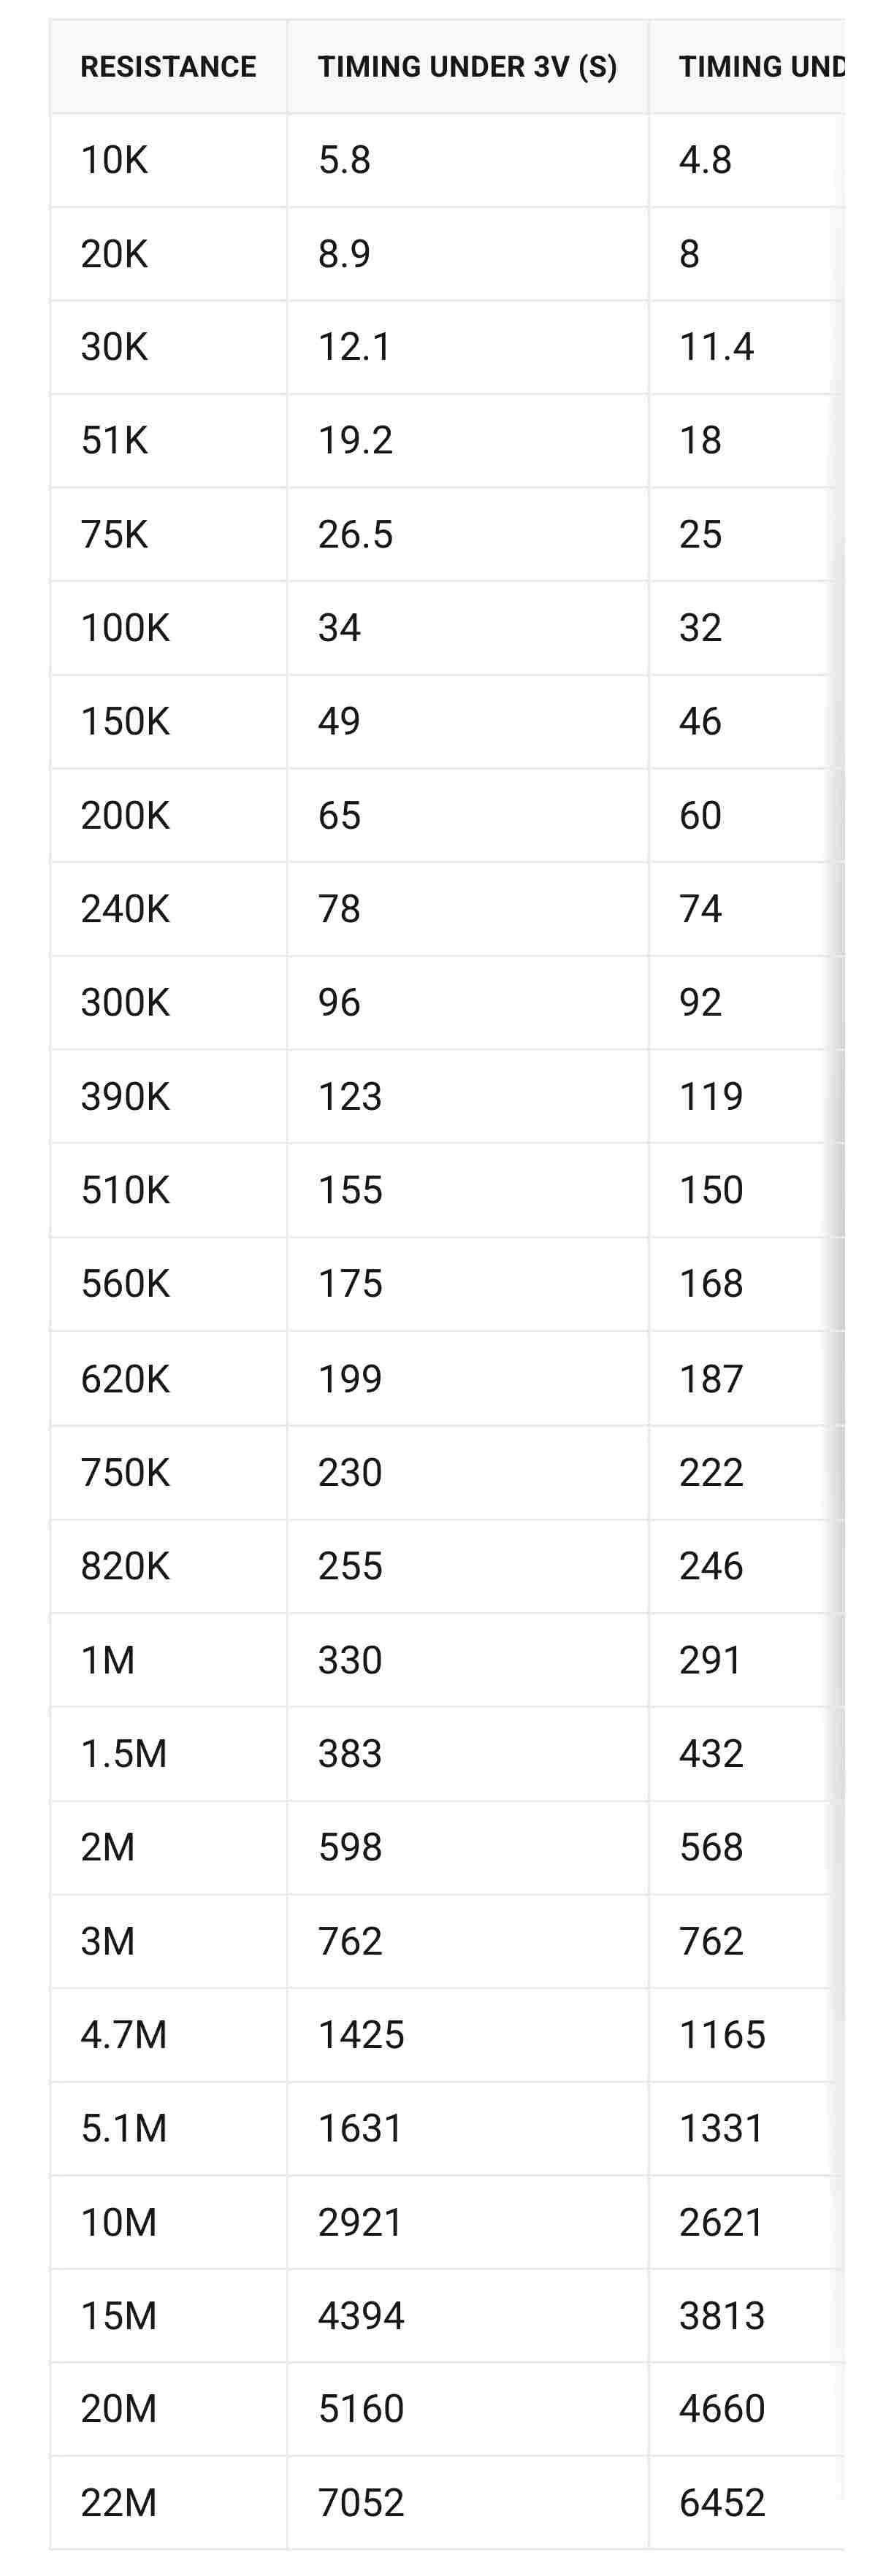This screenshot has height=2576, width=894.
Task: Select the 22M resistance cell
Action: (168, 2503)
